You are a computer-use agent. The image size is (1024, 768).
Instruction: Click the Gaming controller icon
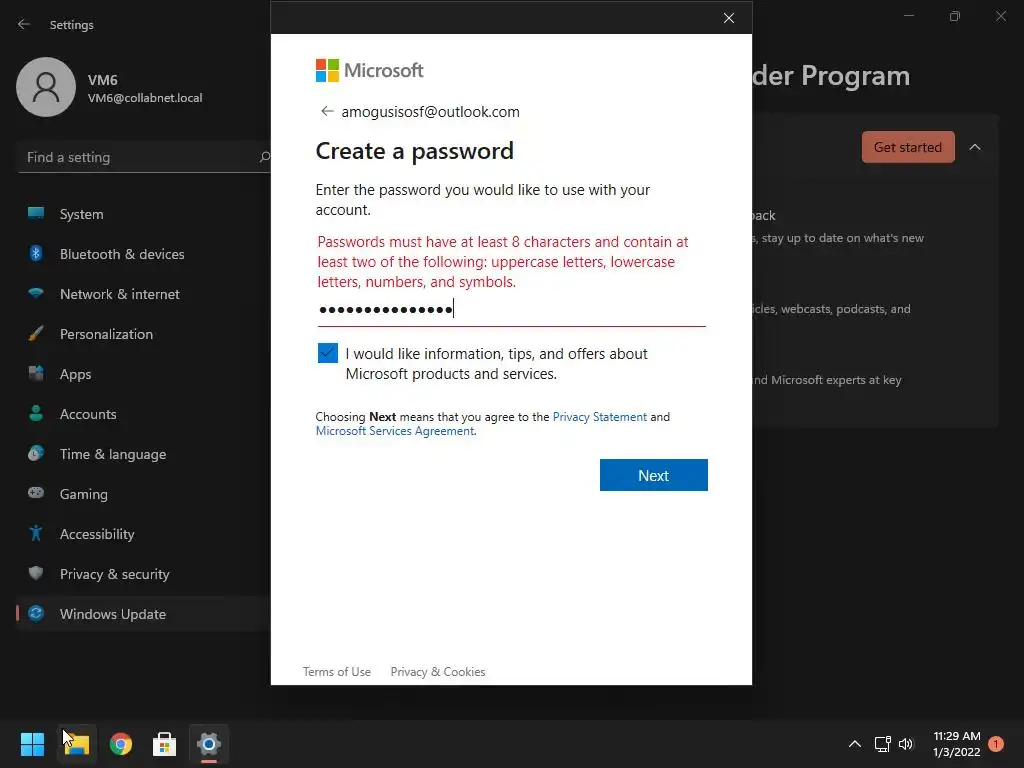point(36,493)
